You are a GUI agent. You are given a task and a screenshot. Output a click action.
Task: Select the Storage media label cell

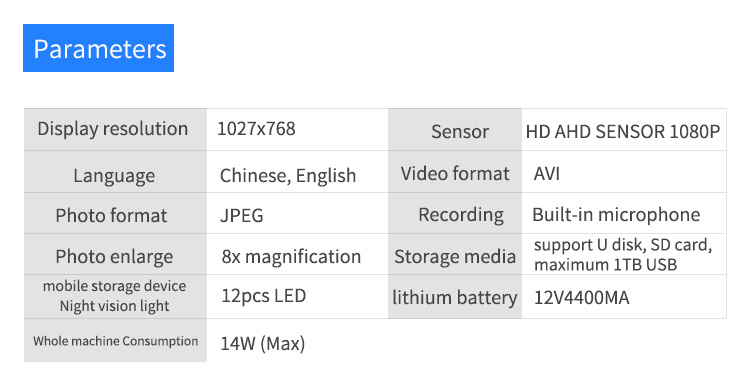coord(455,254)
